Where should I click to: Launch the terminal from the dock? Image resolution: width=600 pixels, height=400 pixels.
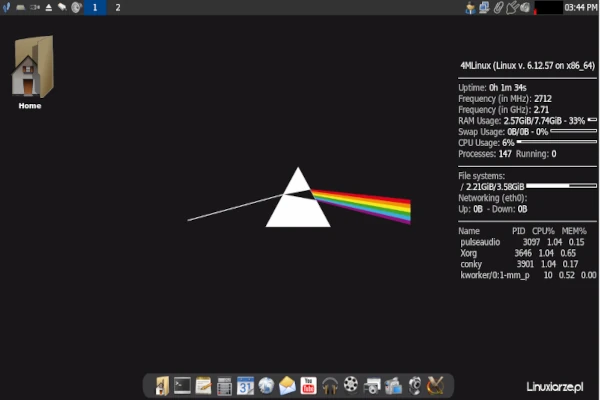182,385
